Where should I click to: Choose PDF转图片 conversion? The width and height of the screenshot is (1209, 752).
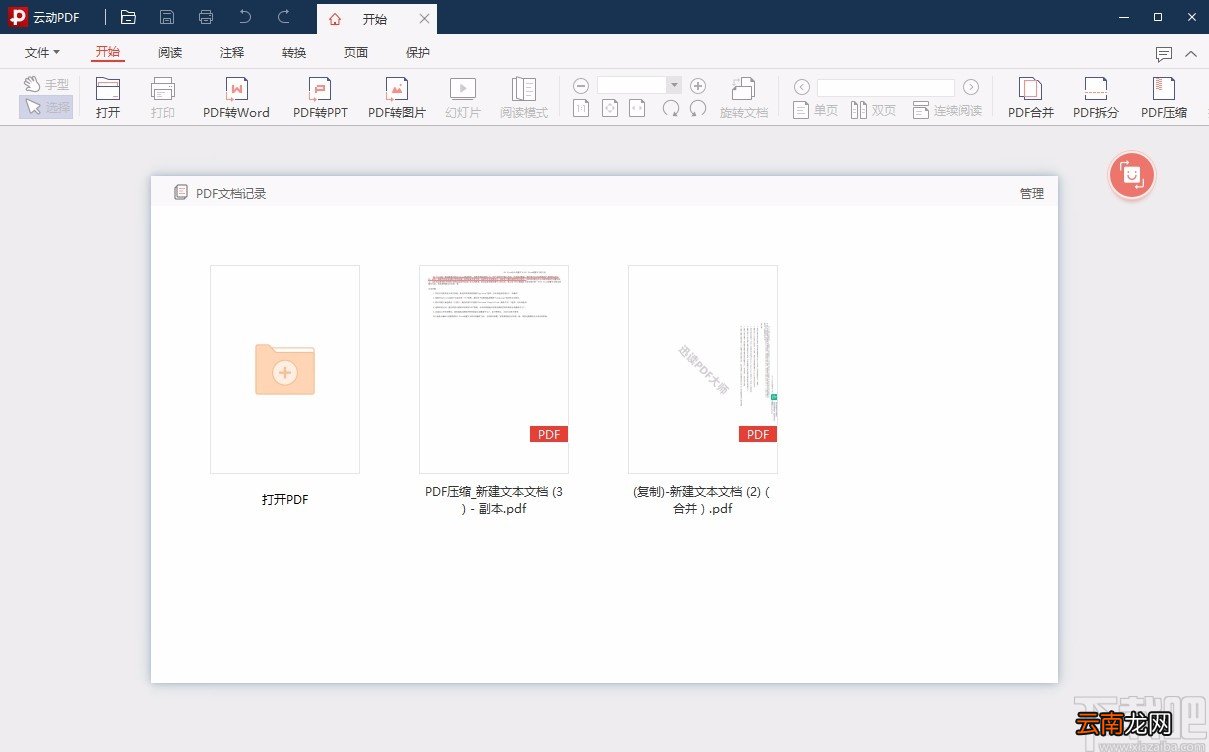(x=397, y=98)
